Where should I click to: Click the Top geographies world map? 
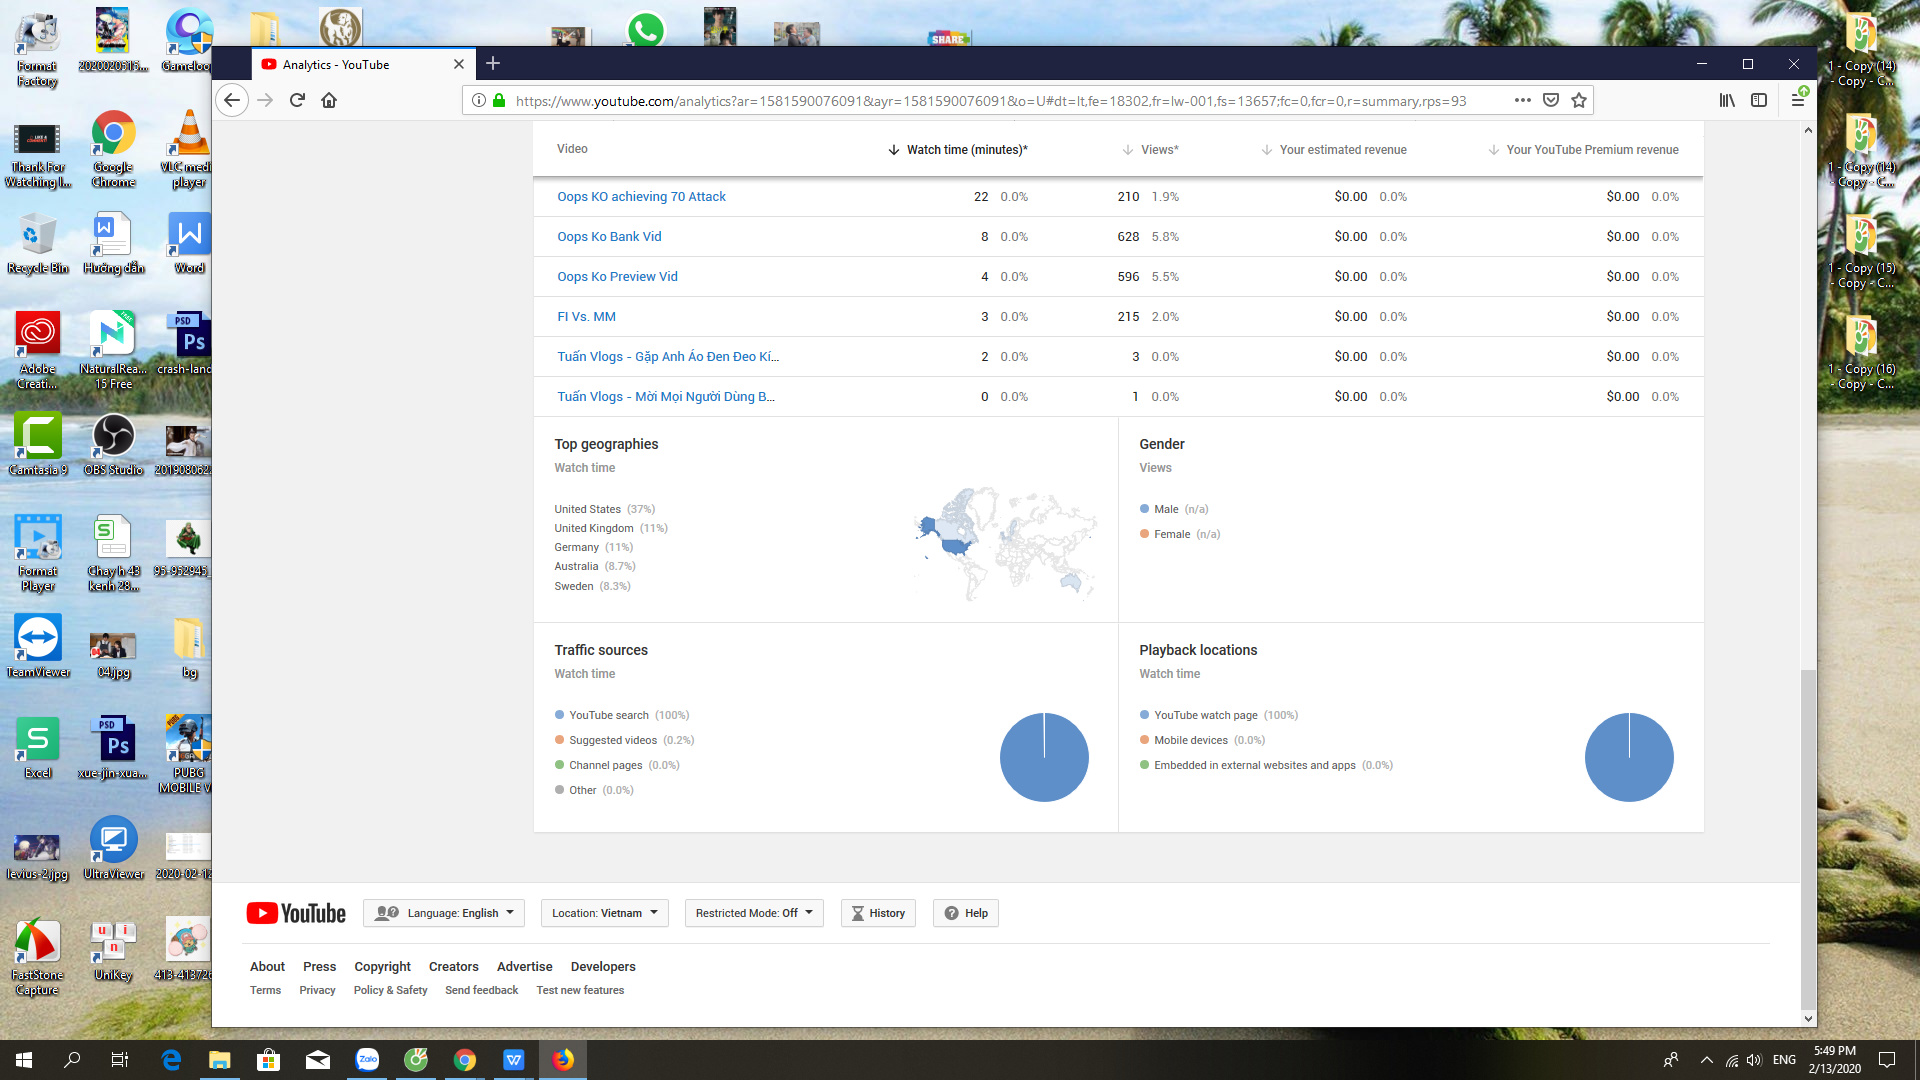[1004, 544]
